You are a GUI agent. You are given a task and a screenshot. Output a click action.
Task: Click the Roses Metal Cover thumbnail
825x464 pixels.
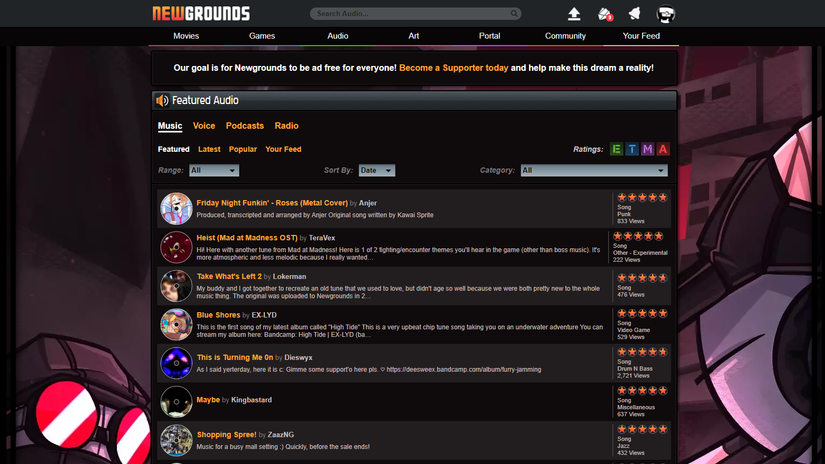[176, 208]
